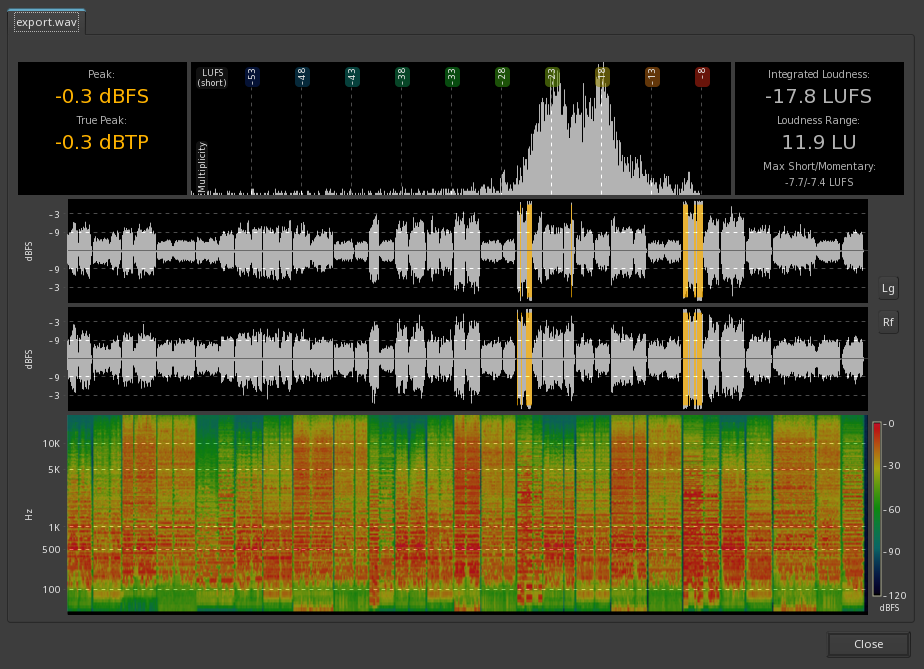This screenshot has width=924, height=669.
Task: Click the -43 LUFS histogram marker
Action: coord(352,76)
